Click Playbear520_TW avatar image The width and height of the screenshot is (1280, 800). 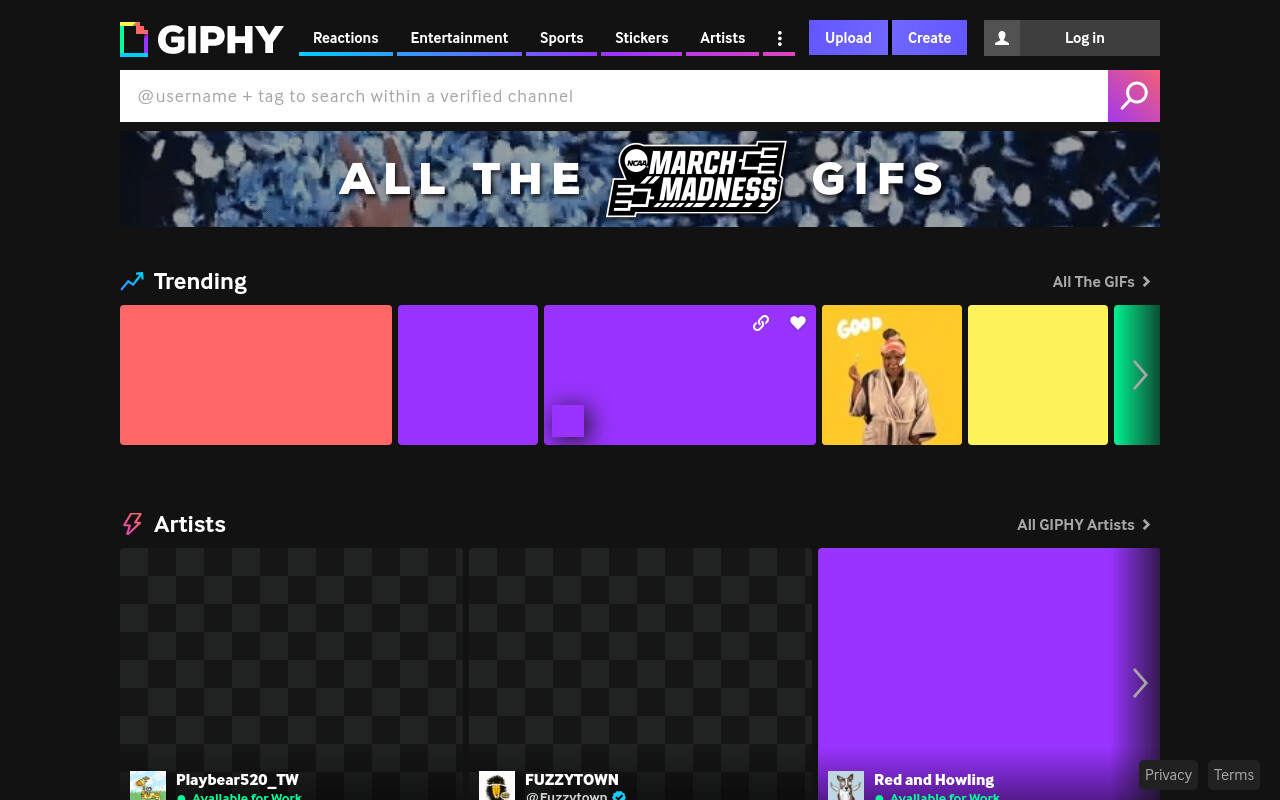pos(148,786)
